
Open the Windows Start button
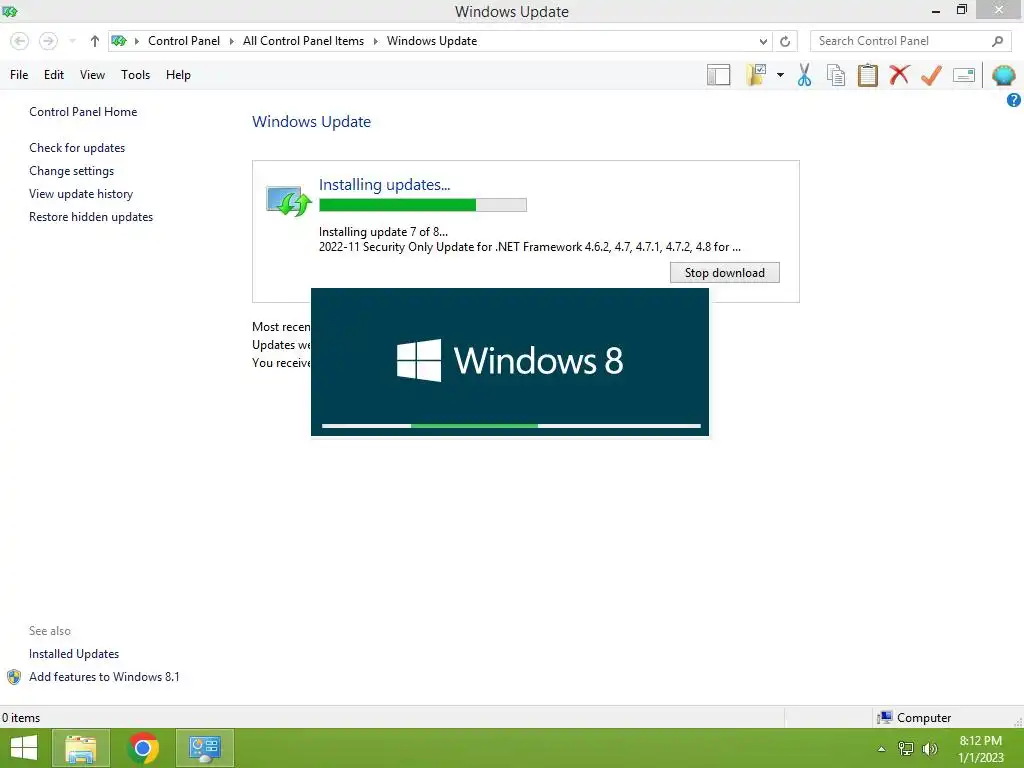[24, 748]
